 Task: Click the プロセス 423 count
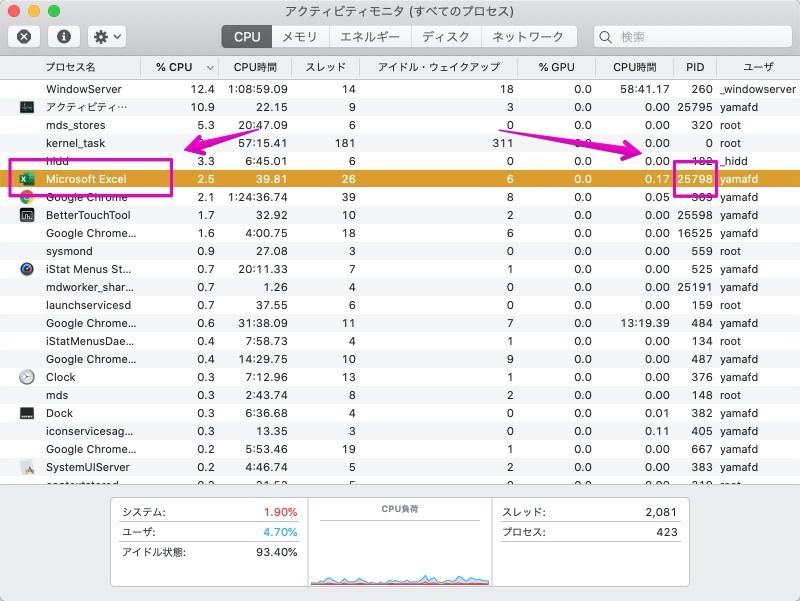(667, 532)
